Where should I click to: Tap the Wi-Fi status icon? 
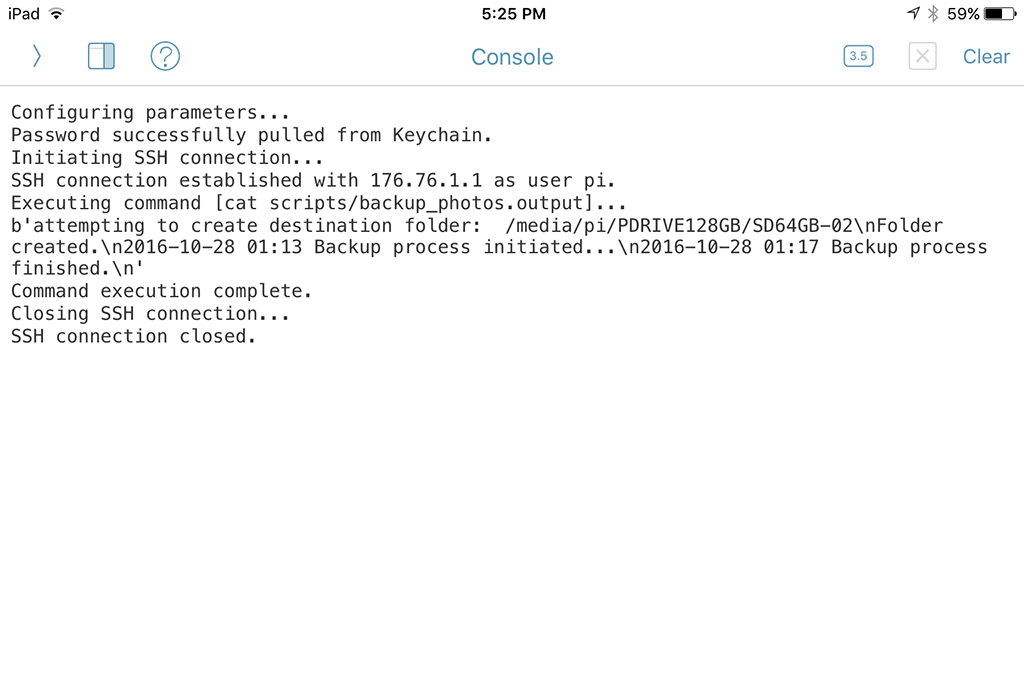point(57,14)
